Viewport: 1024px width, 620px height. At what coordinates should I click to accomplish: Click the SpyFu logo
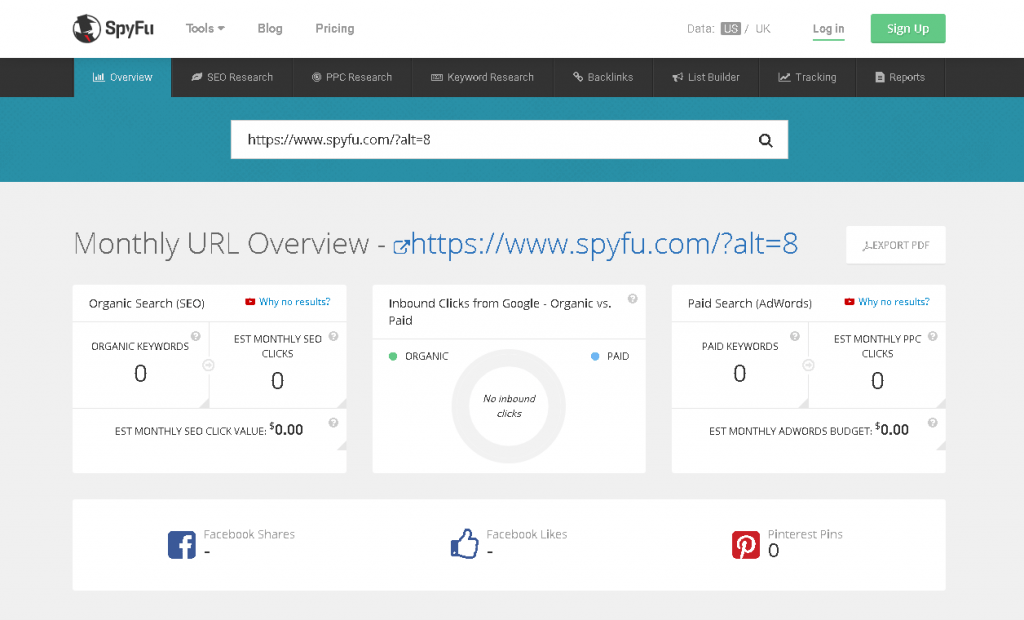point(113,29)
